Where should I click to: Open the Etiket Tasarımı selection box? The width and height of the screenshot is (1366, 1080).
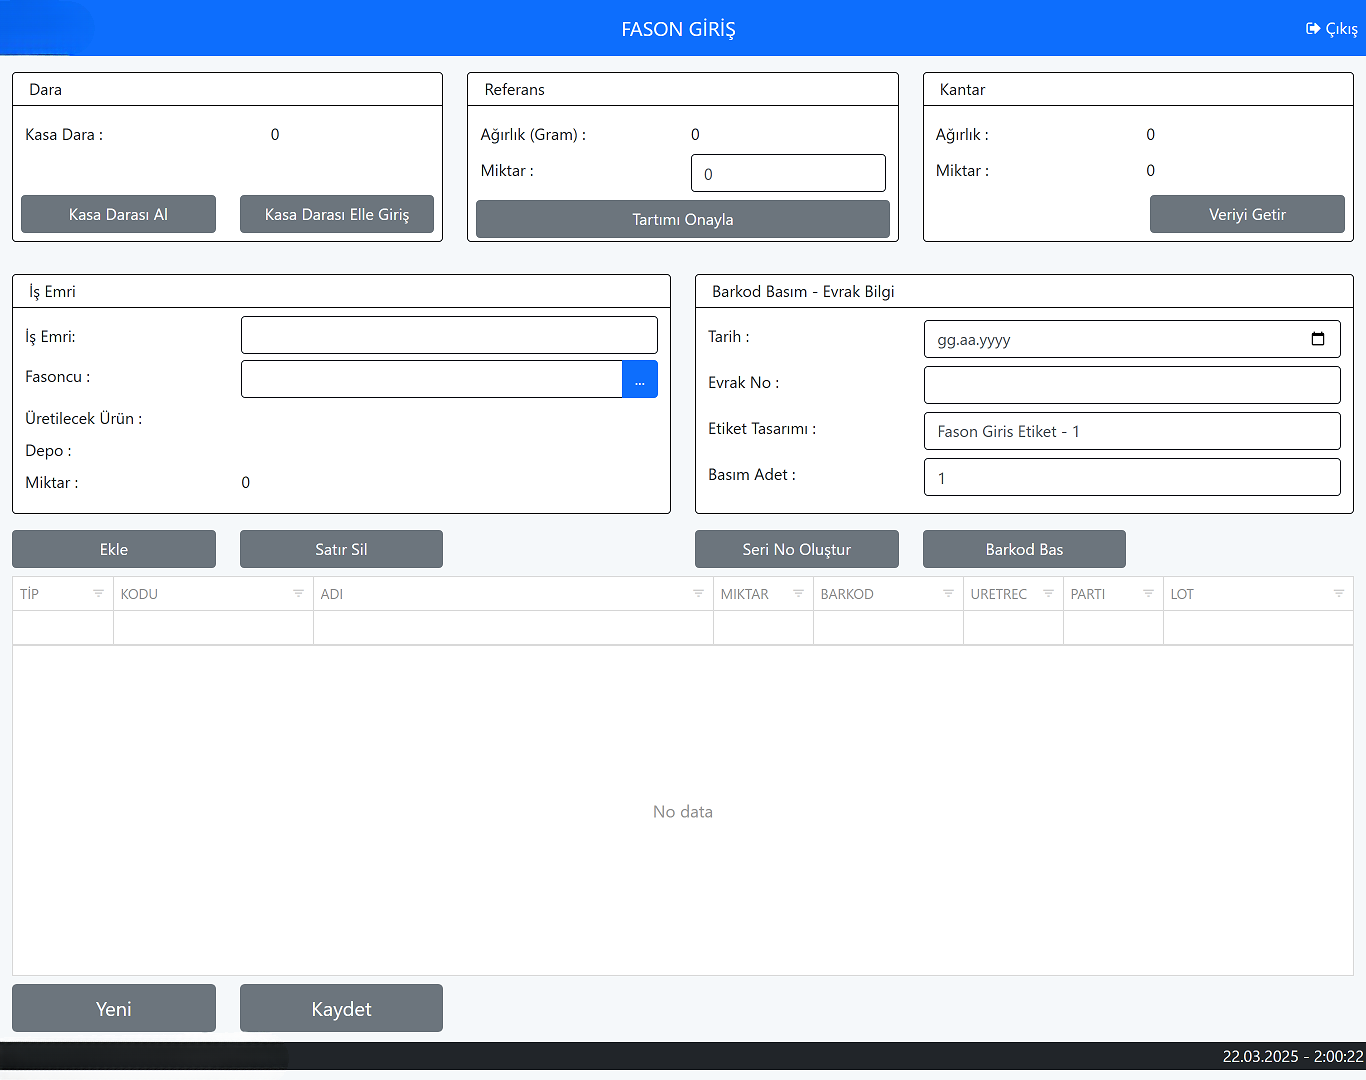pyautogui.click(x=1131, y=431)
